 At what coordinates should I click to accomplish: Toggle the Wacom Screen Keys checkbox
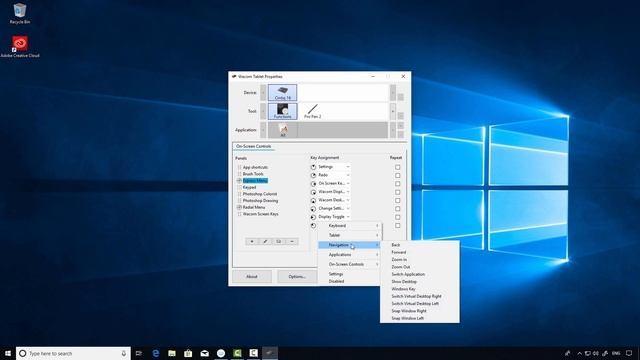240,214
